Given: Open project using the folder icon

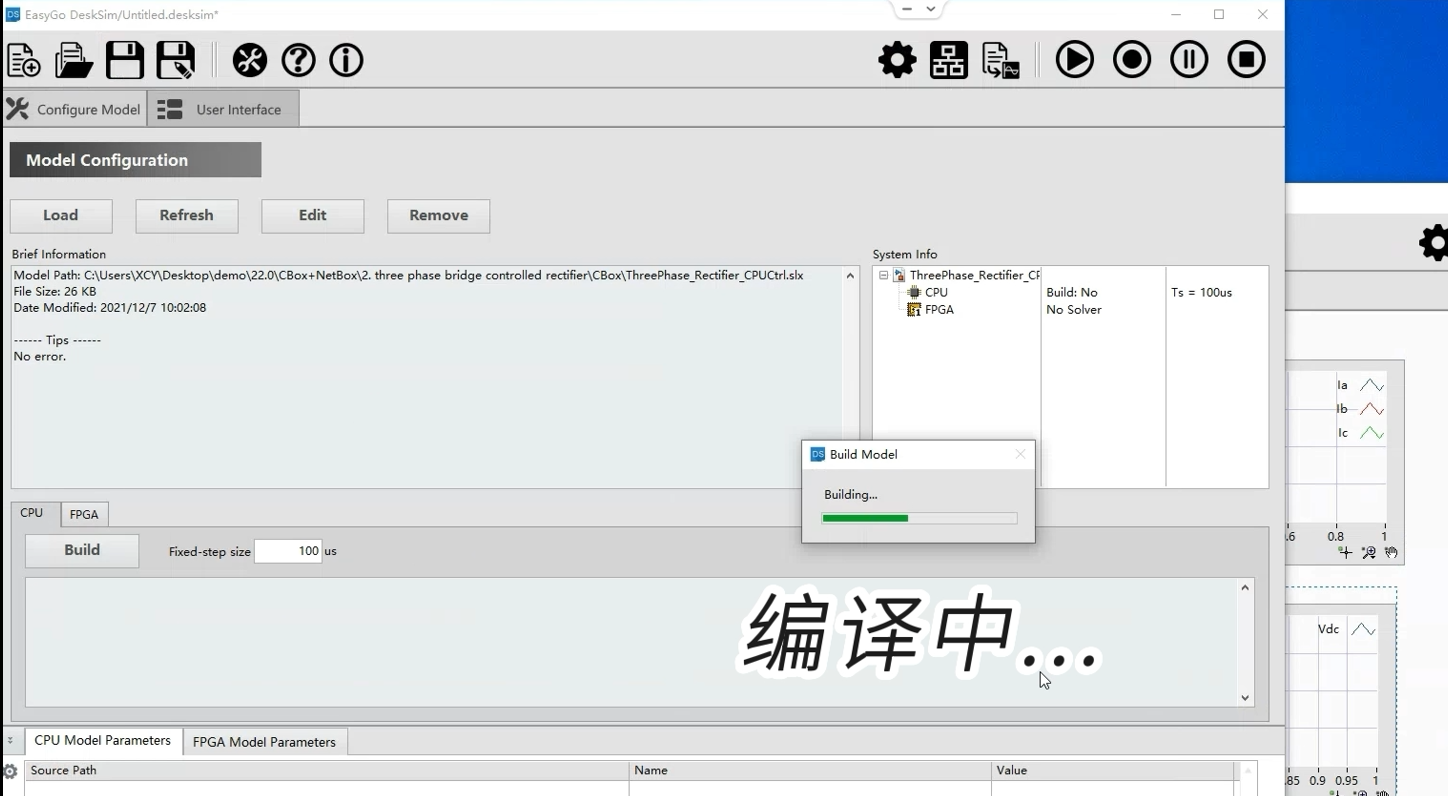Looking at the screenshot, I should click(x=74, y=60).
